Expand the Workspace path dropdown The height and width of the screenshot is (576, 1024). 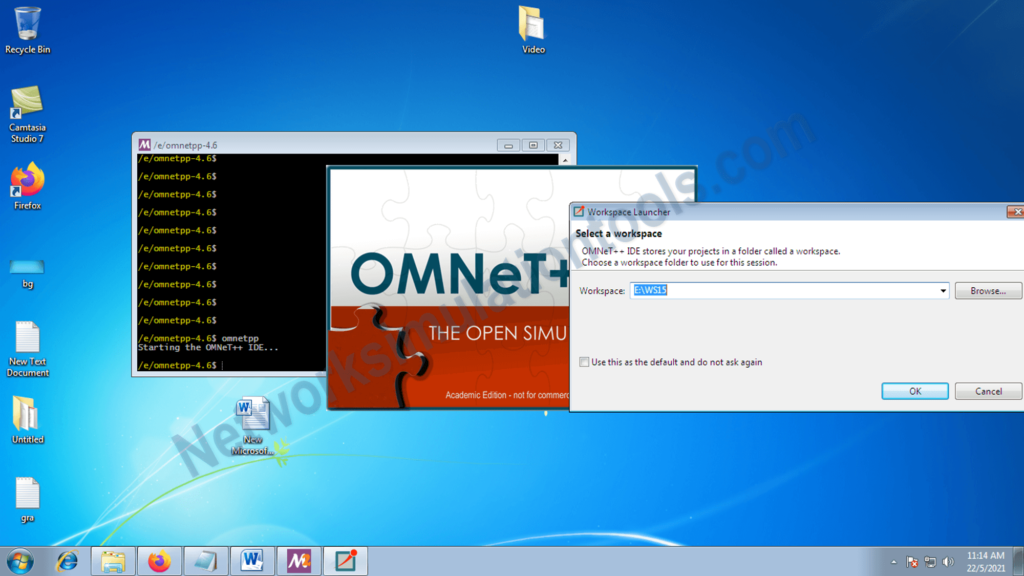click(943, 290)
